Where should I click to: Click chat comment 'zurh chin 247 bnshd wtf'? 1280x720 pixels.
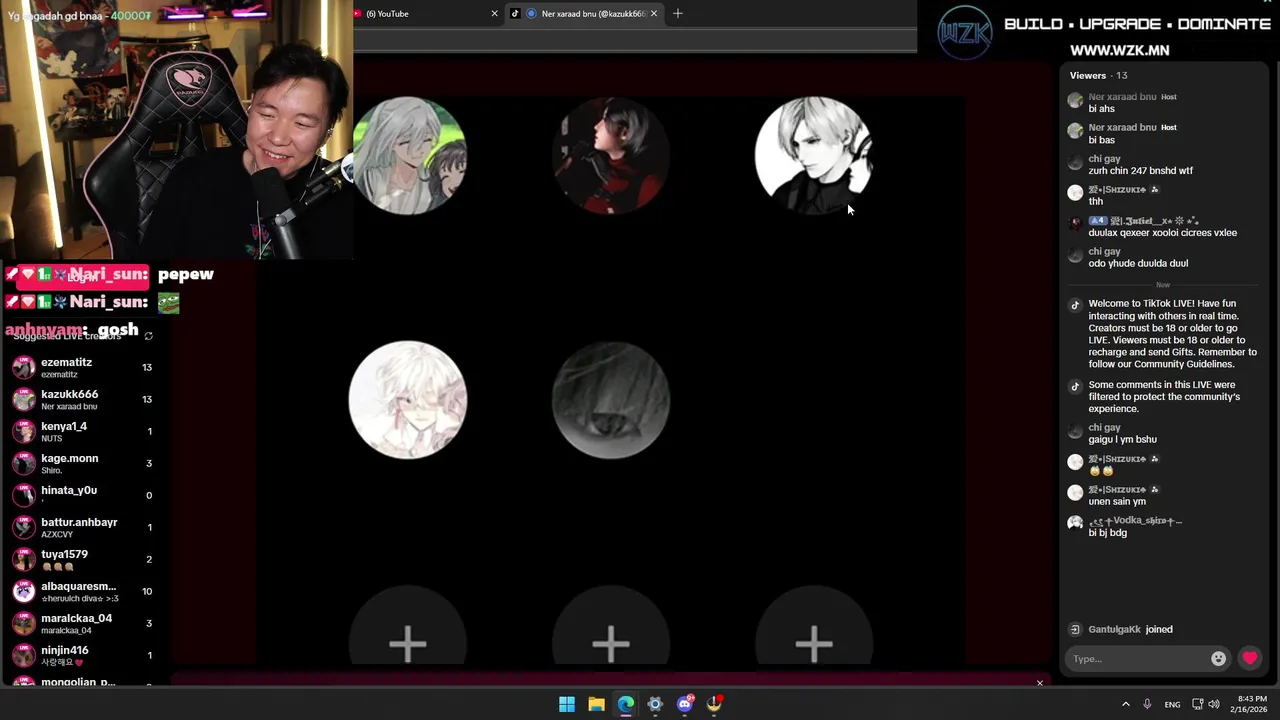[x=1140, y=171]
